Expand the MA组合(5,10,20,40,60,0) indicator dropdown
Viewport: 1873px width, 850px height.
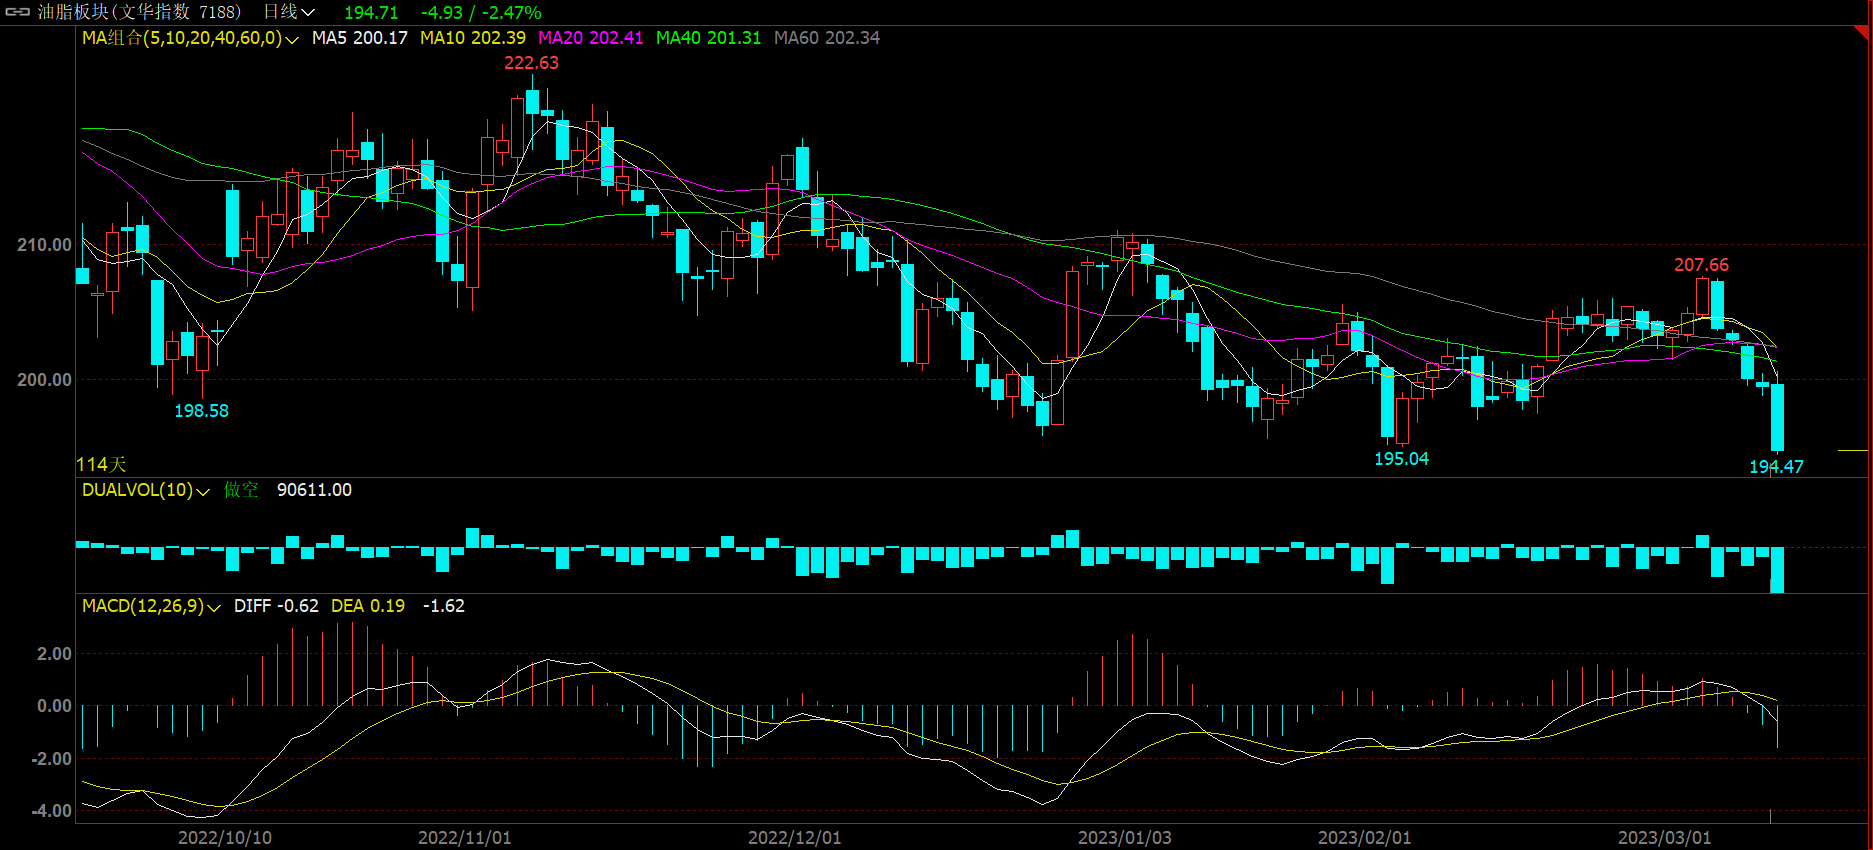click(190, 38)
